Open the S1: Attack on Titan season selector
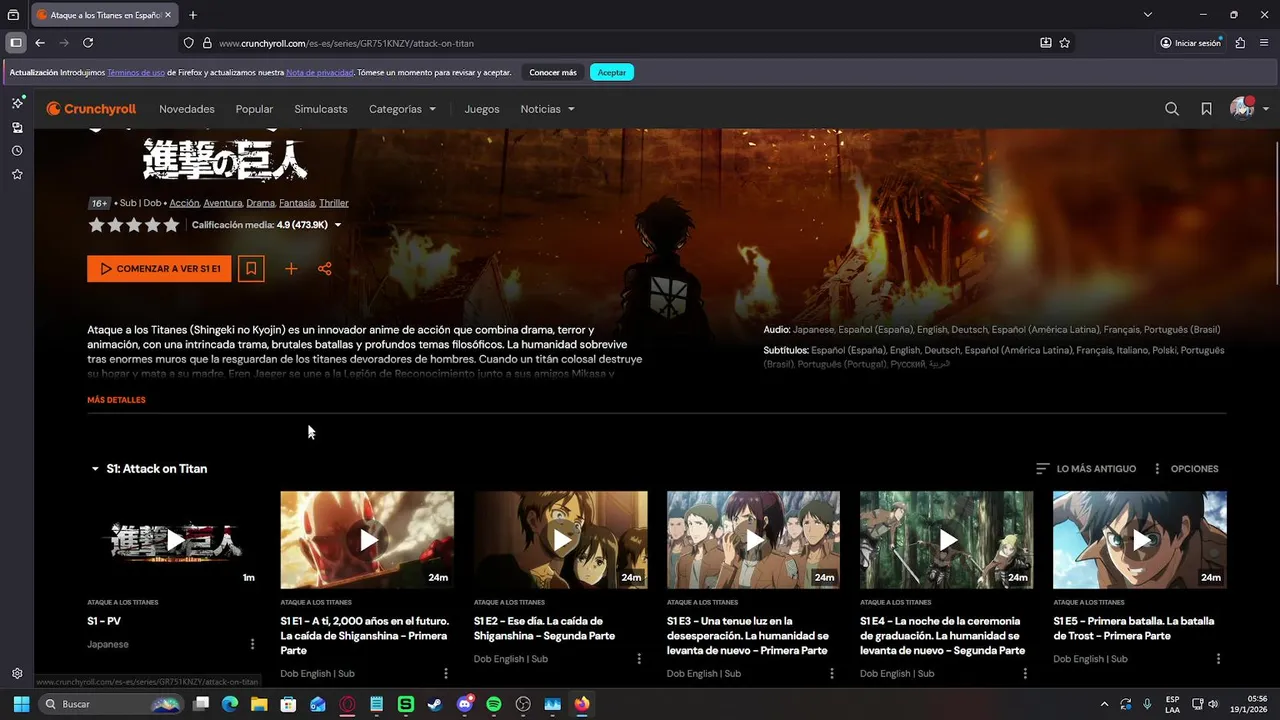This screenshot has width=1280, height=720. tap(149, 469)
